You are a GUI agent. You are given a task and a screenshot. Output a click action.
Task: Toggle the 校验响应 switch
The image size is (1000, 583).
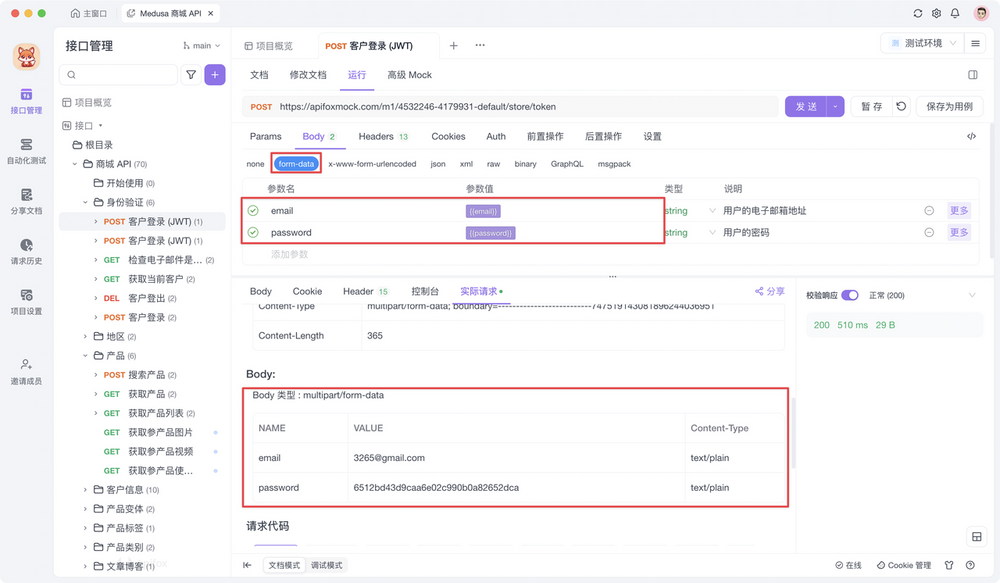click(x=850, y=295)
